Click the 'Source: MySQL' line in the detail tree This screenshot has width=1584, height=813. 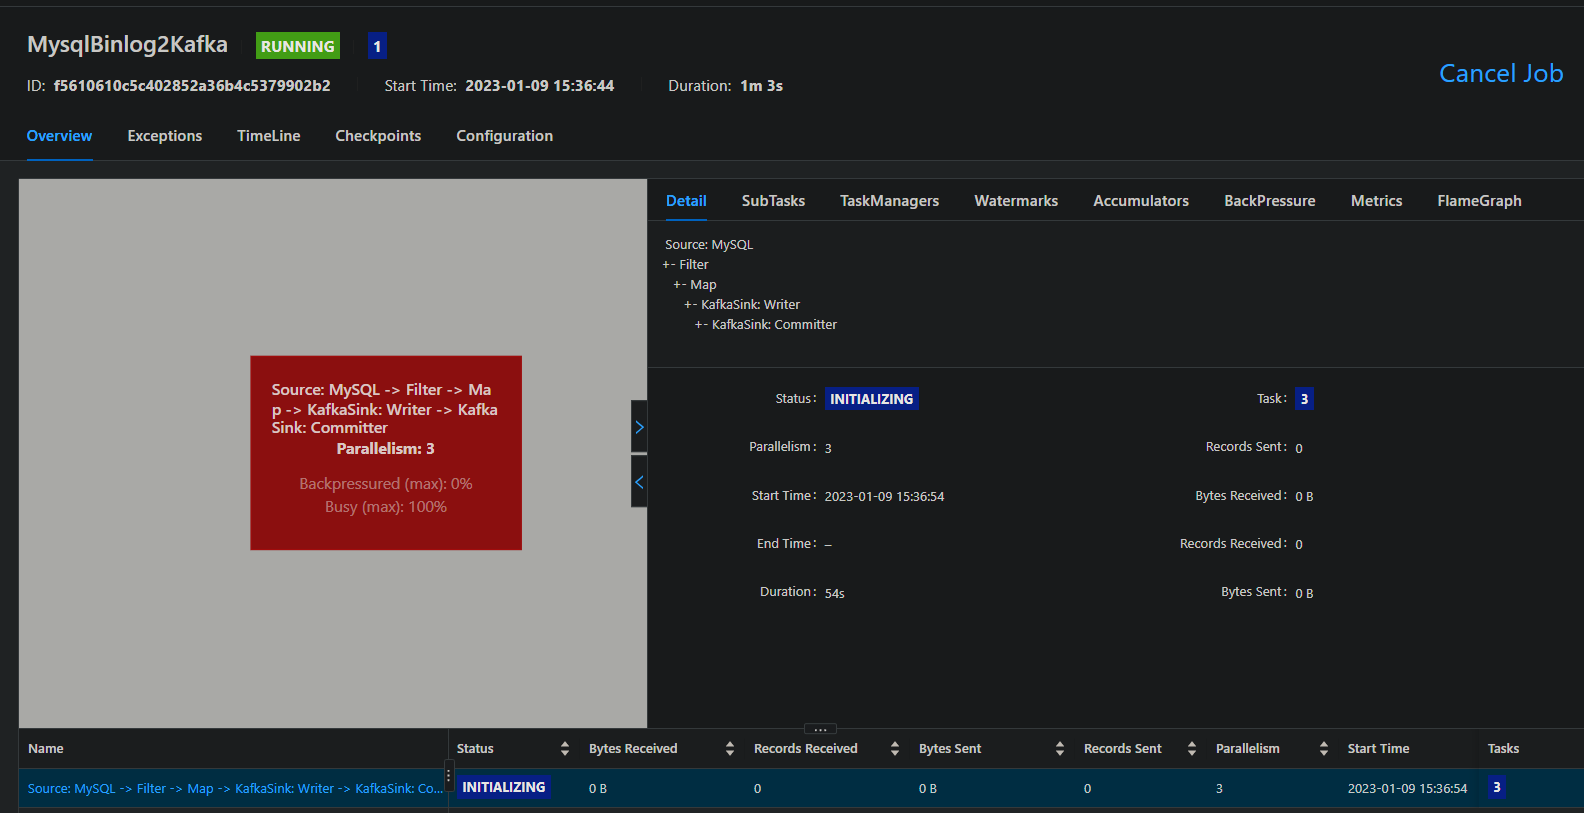click(x=709, y=245)
